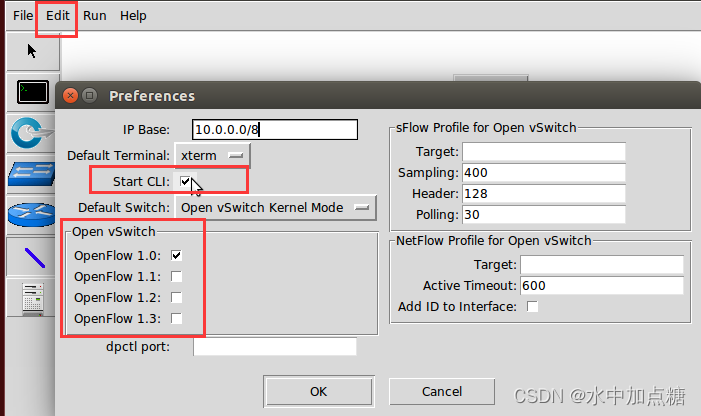Viewport: 701px width, 416px height.
Task: Click the IP Base input field
Action: click(x=275, y=130)
